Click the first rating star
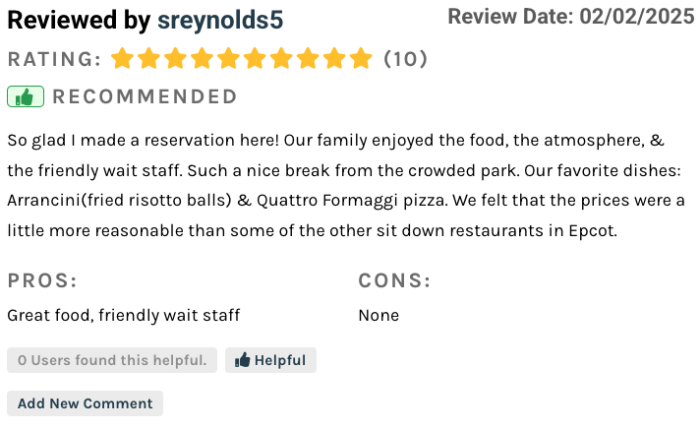The width and height of the screenshot is (700, 429). click(122, 58)
